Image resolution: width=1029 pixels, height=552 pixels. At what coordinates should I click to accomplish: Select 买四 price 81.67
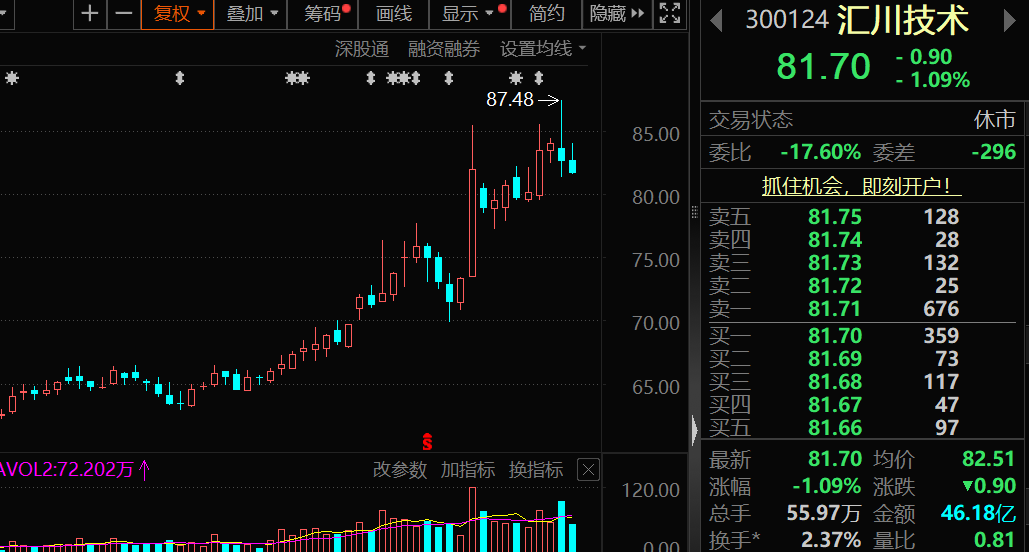pyautogui.click(x=835, y=404)
